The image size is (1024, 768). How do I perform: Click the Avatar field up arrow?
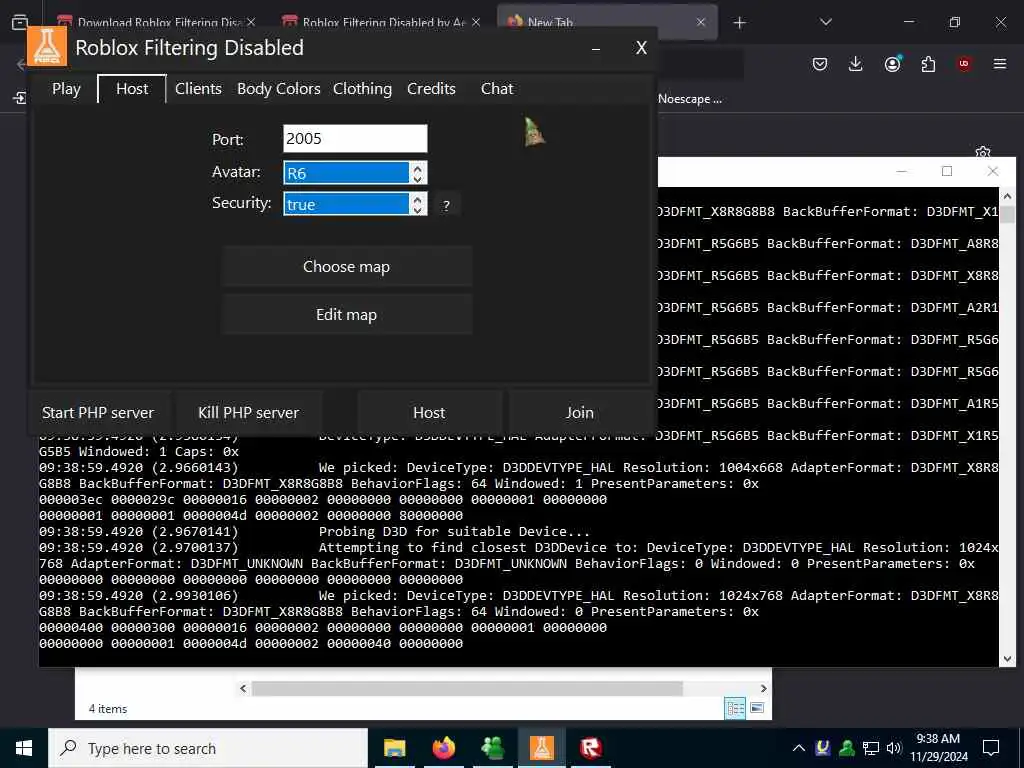(x=418, y=167)
